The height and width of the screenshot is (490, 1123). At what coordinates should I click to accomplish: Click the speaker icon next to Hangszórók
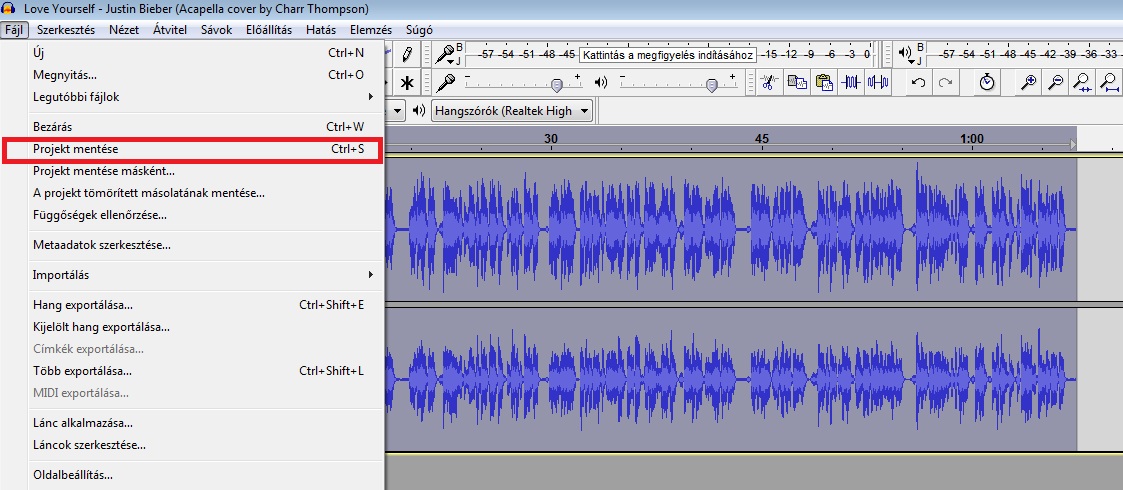[420, 111]
